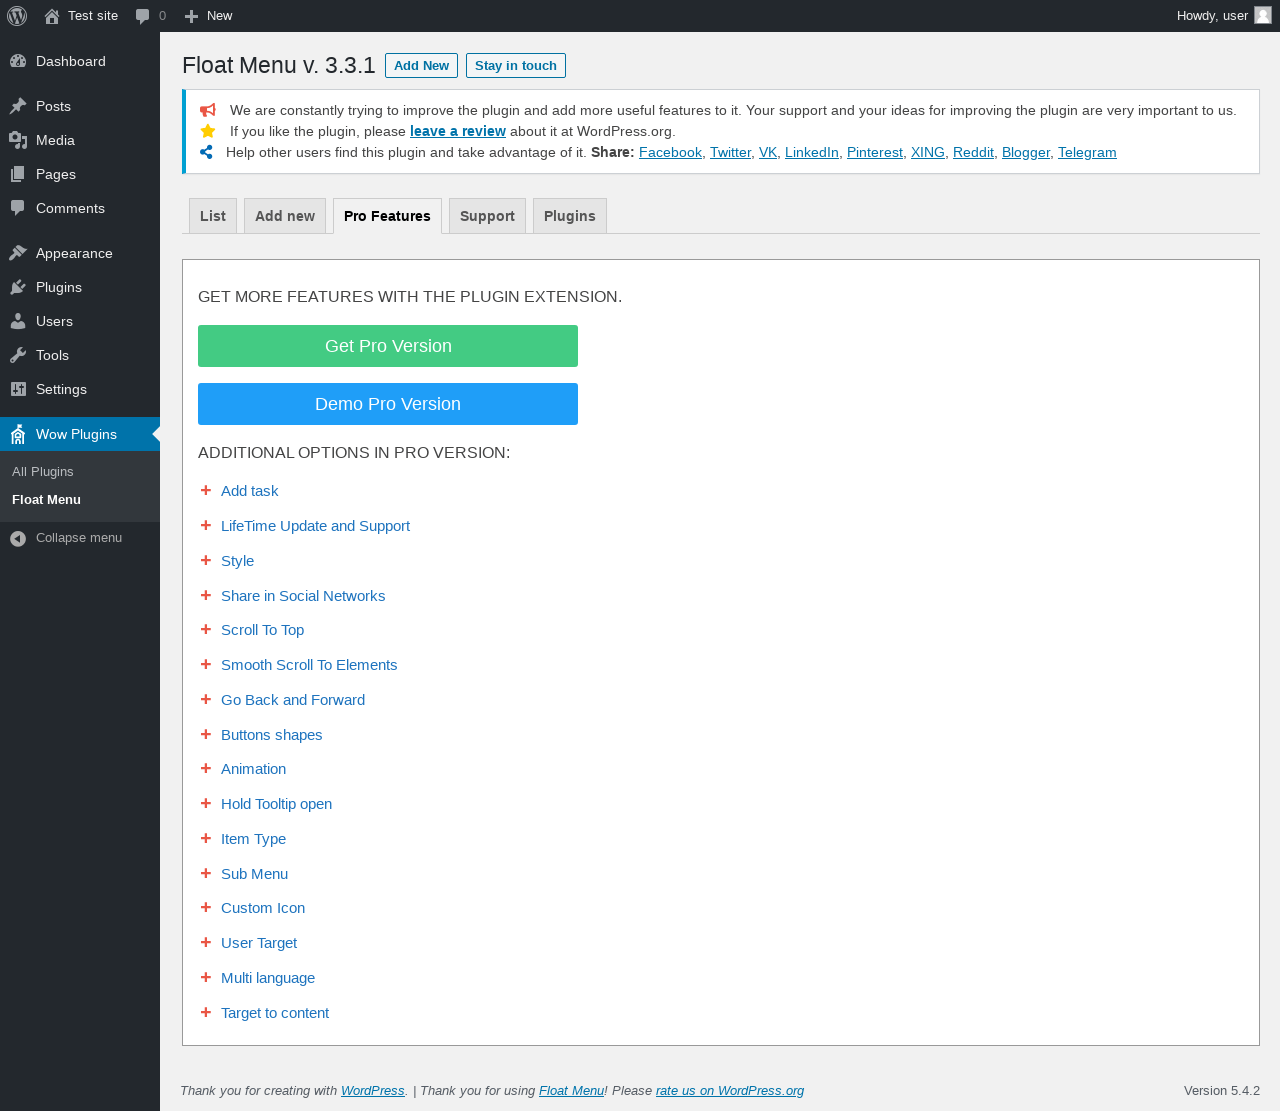1280x1111 pixels.
Task: Share the plugin on LinkedIn
Action: (x=812, y=152)
